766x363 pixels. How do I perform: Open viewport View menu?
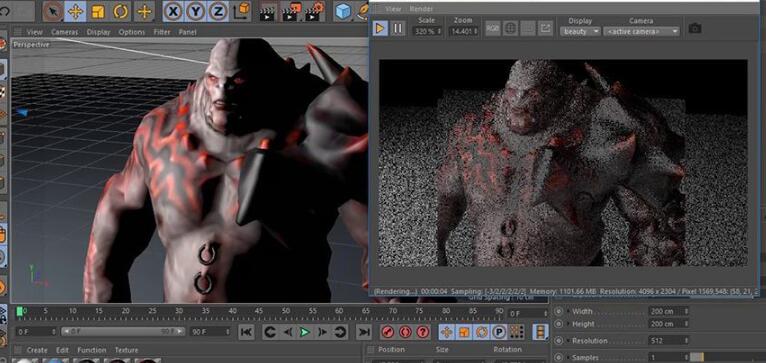click(x=35, y=32)
